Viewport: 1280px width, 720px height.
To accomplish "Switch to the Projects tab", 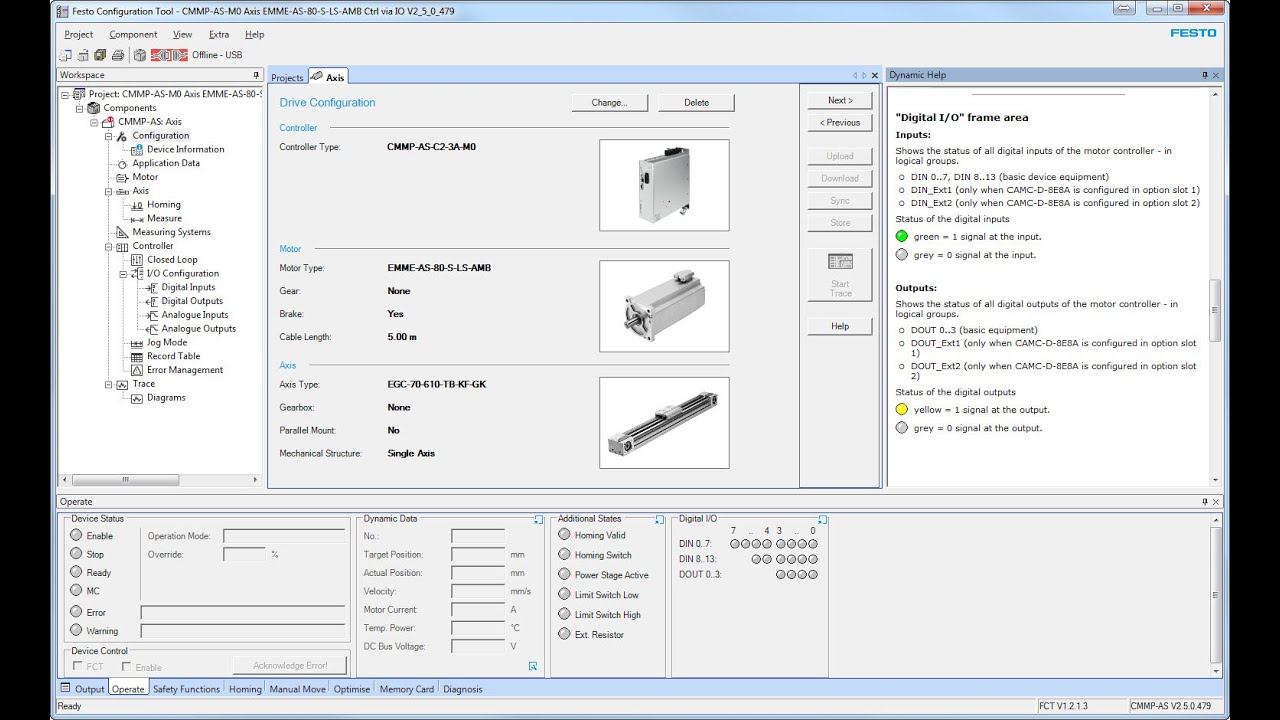I will click(x=287, y=77).
